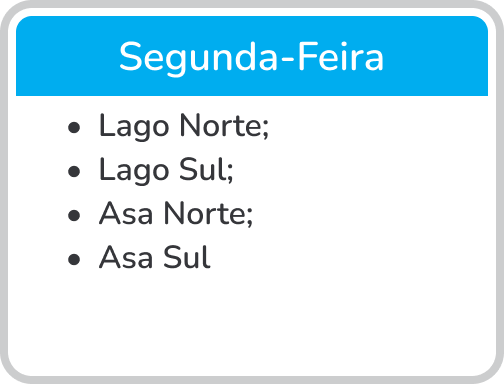Screen dimensions: 504x384
Task: Click the word Lago in Lago Sul
Action: (x=134, y=171)
